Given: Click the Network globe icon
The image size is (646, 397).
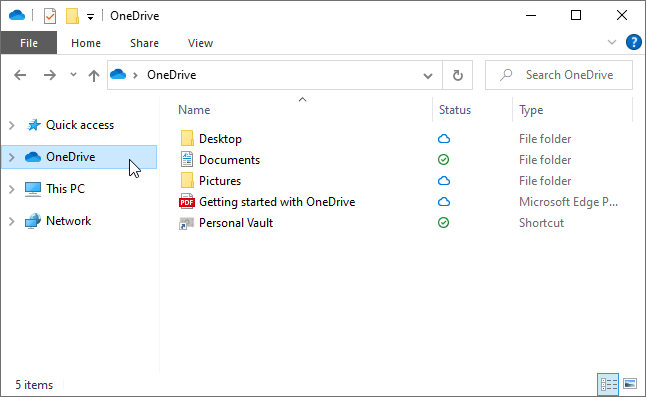Looking at the screenshot, I should point(33,221).
